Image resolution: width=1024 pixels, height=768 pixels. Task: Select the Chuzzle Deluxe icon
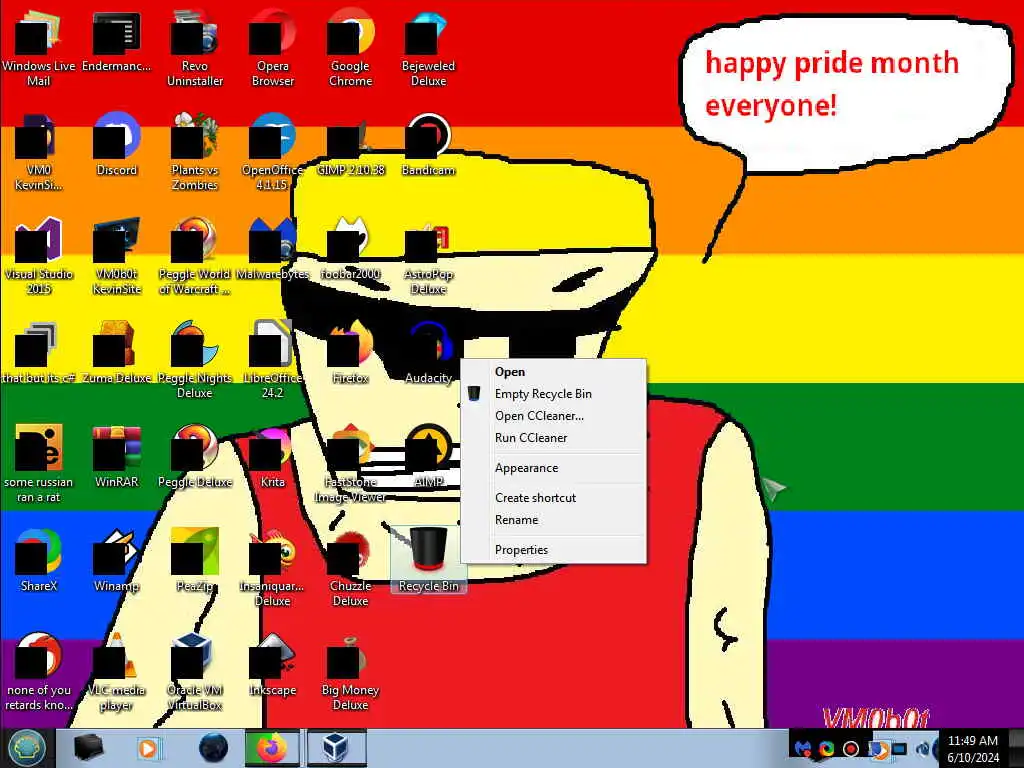[x=351, y=567]
